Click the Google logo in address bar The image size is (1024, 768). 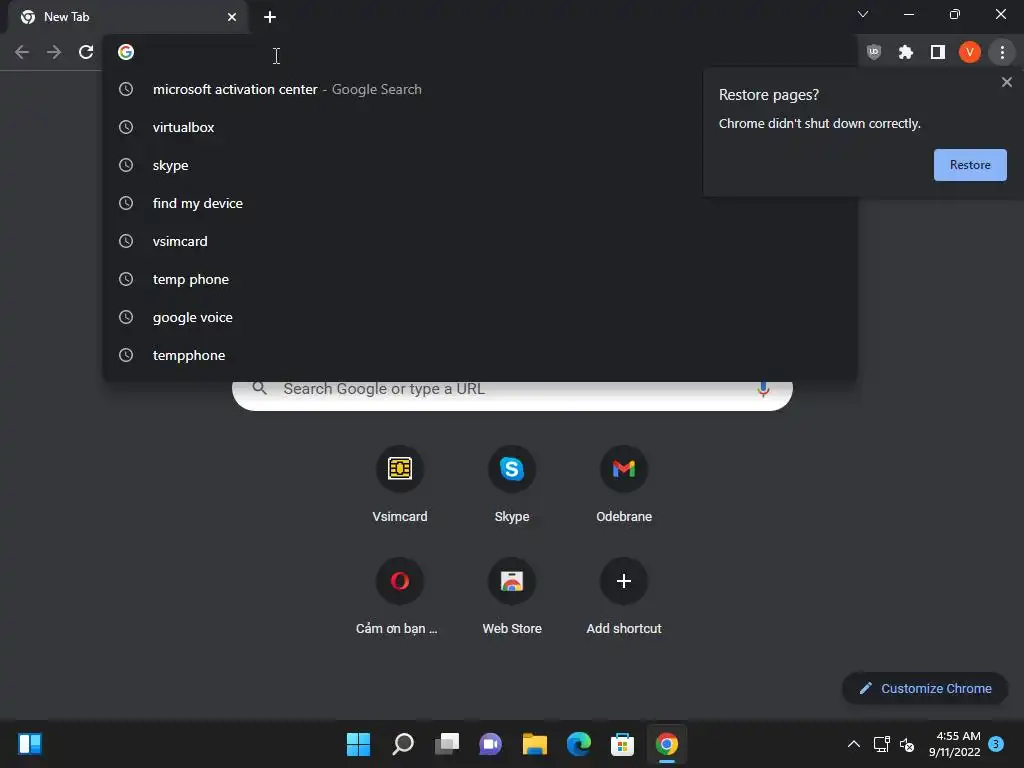pos(126,52)
